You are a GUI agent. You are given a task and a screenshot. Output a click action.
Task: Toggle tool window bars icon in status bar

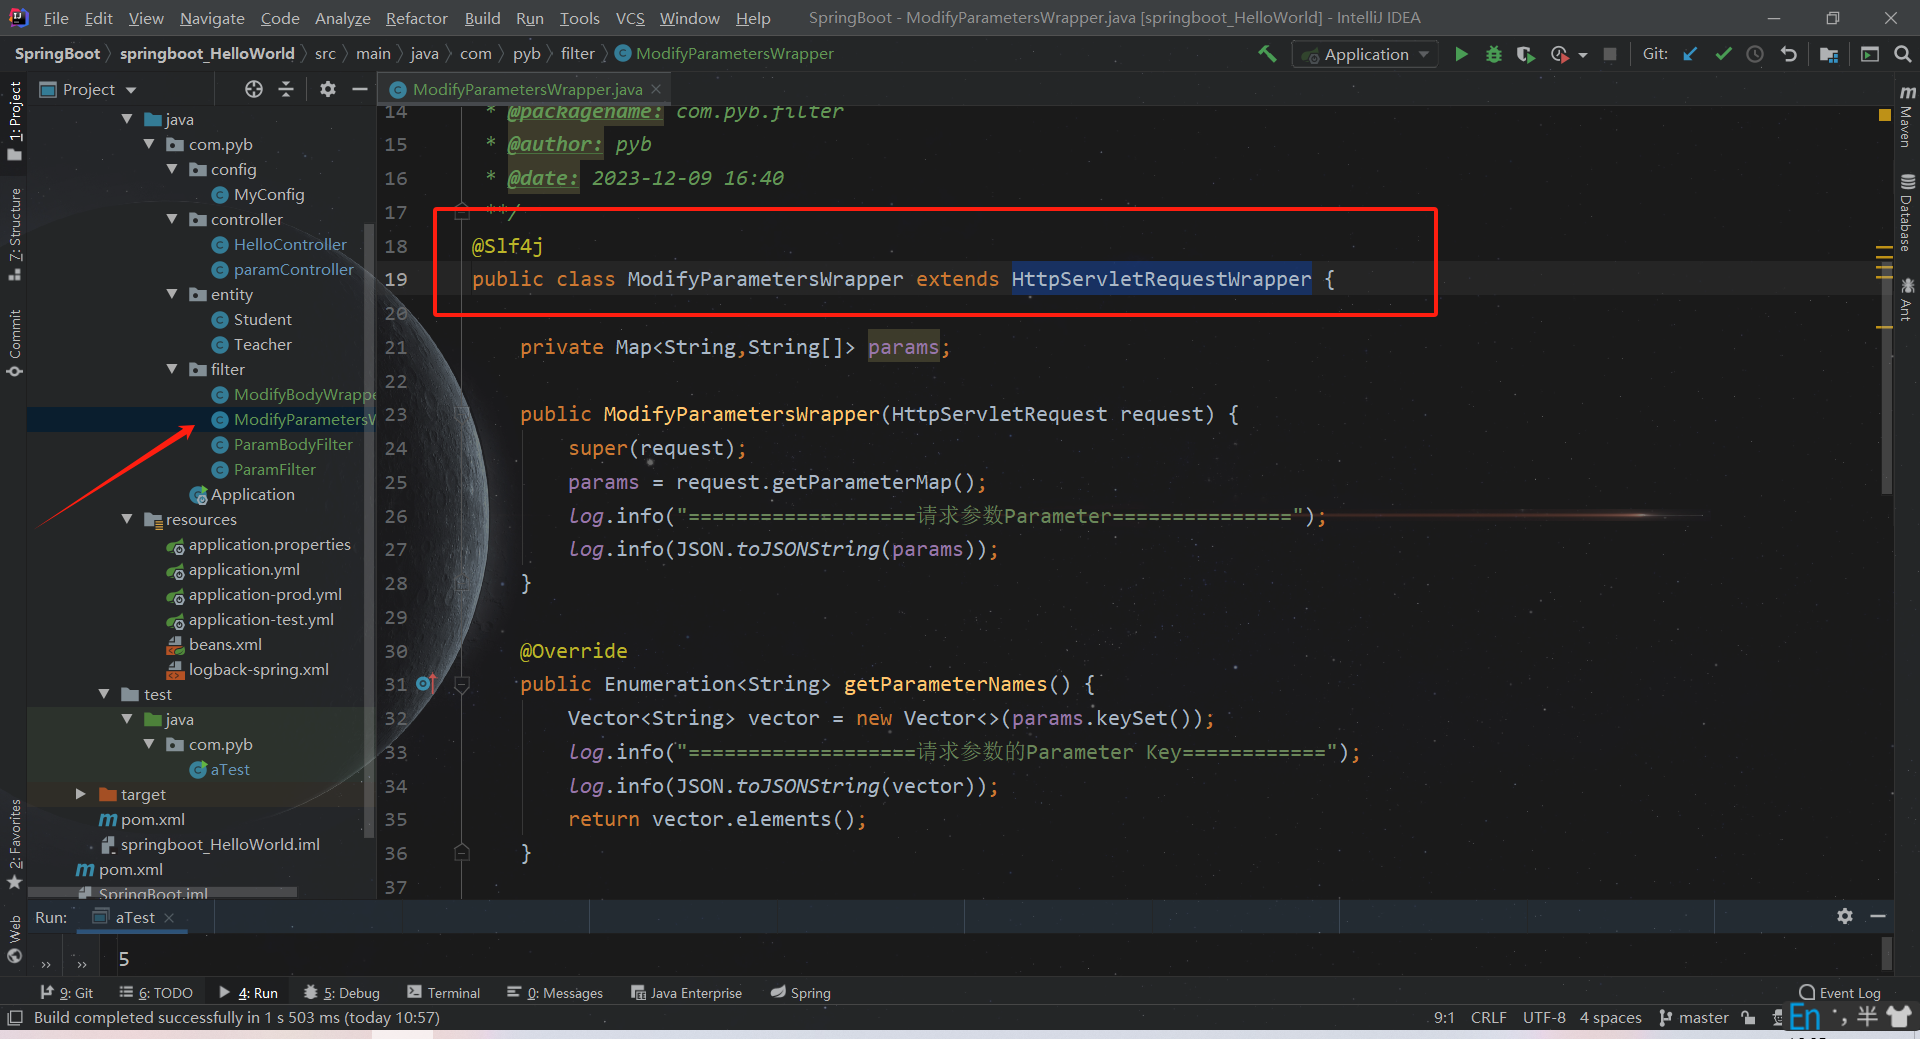point(15,1018)
